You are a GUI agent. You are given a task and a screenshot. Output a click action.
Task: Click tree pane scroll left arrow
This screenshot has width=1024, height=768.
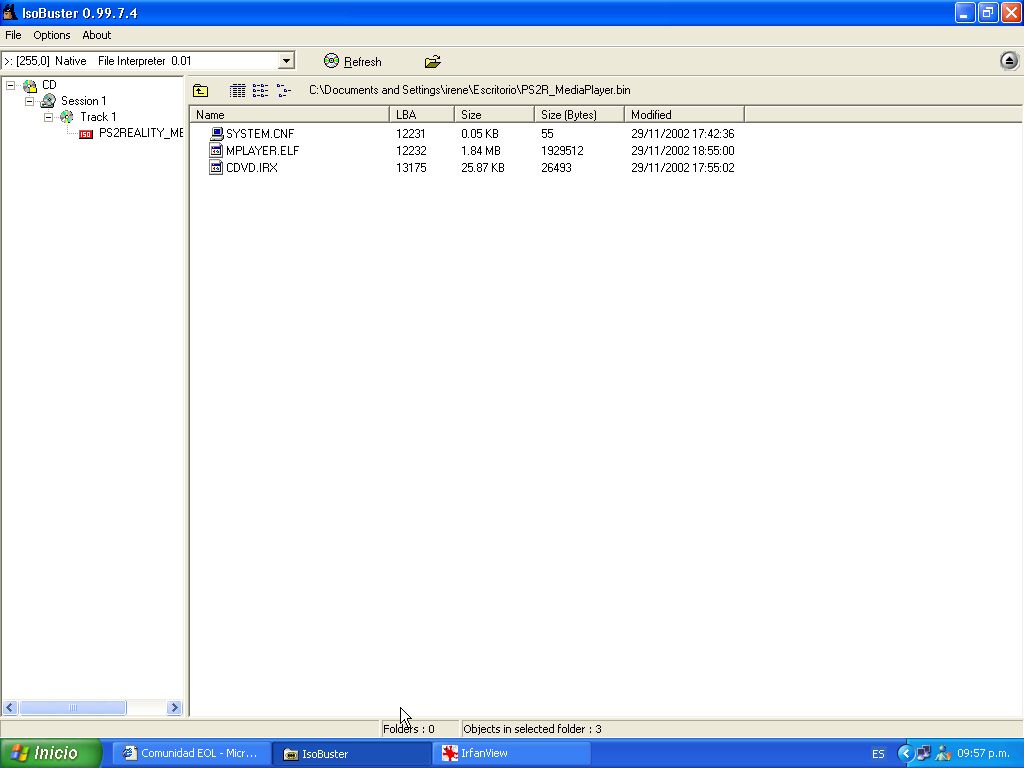click(10, 708)
